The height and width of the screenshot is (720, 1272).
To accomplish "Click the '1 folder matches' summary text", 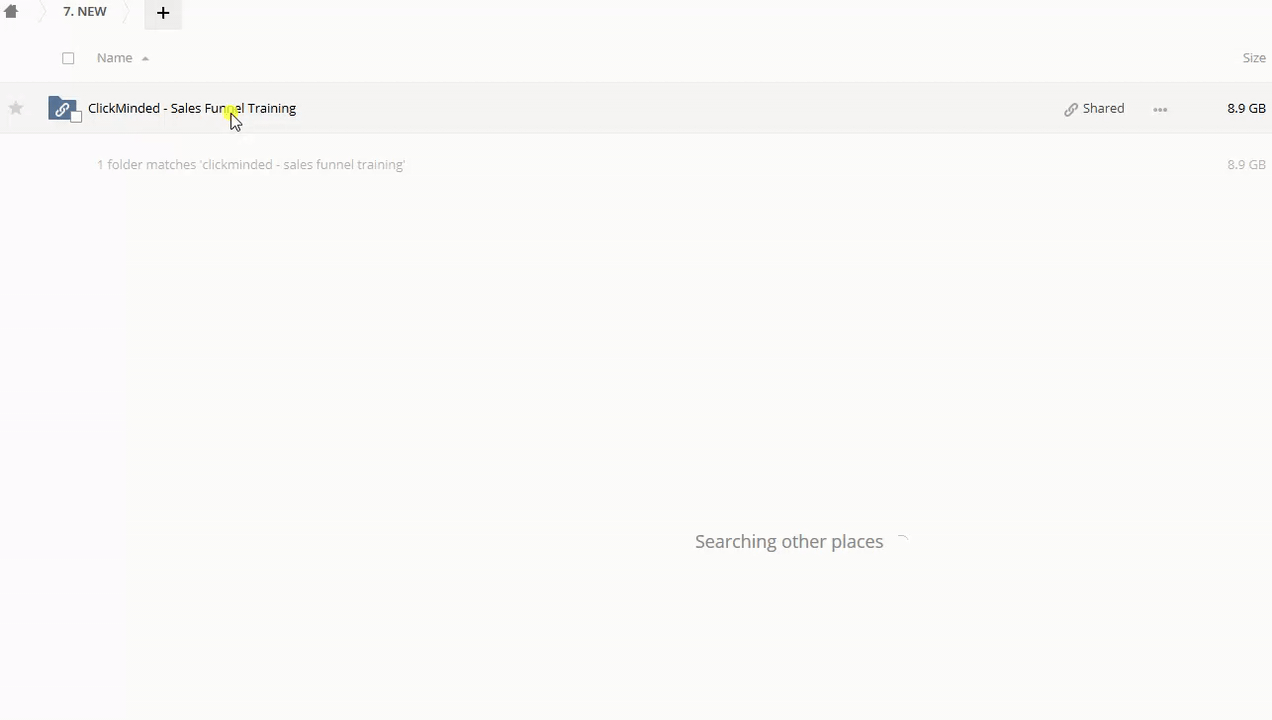I will click(250, 164).
